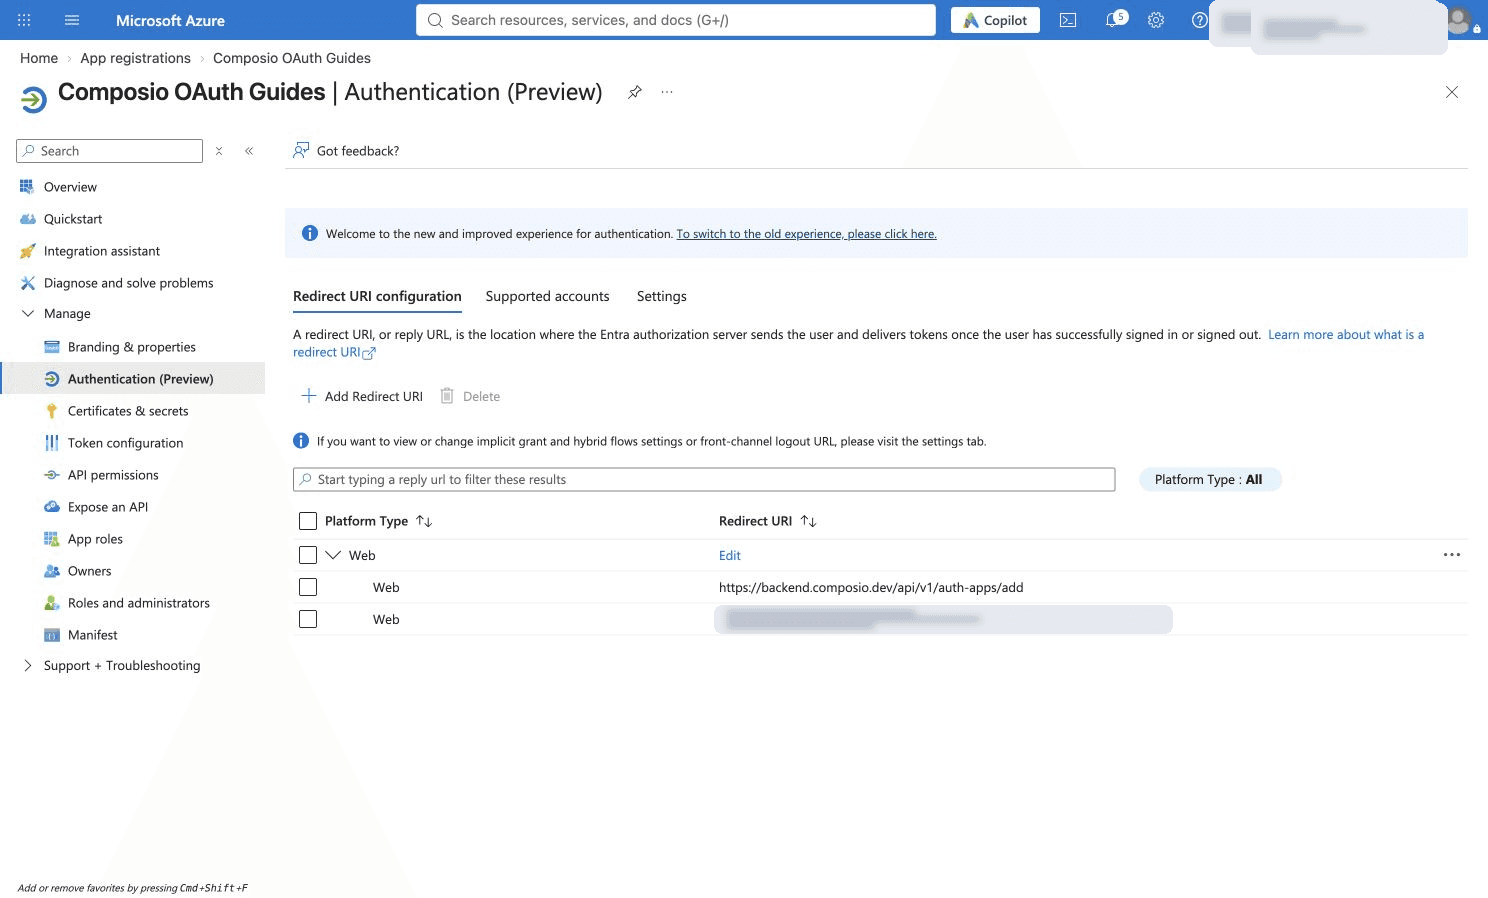
Task: Pin the Authentication blade with the pin icon
Action: pos(635,92)
